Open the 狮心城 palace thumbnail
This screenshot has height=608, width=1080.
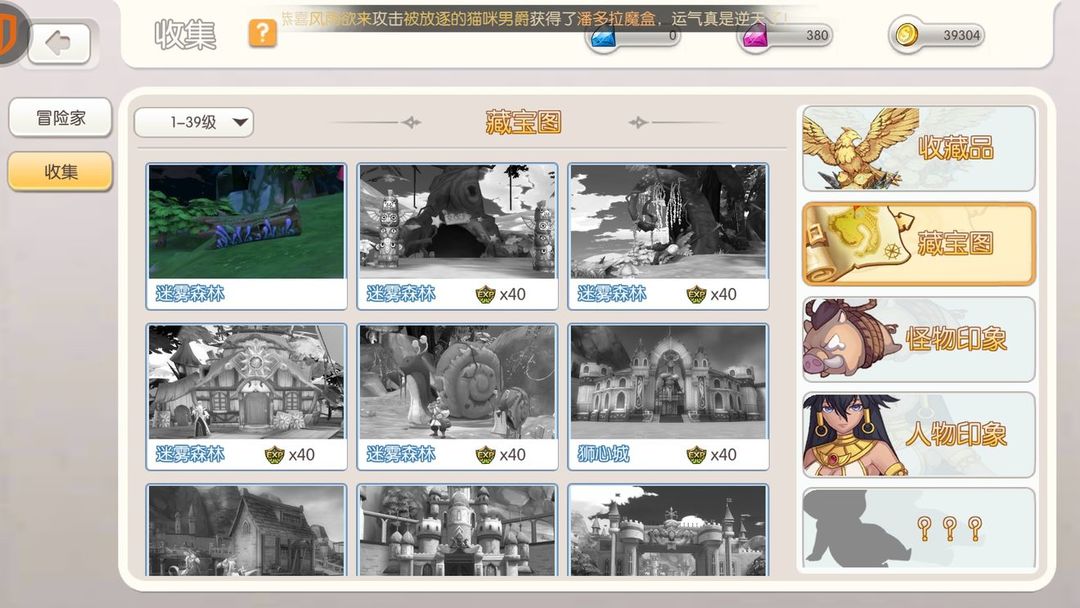pyautogui.click(x=668, y=397)
